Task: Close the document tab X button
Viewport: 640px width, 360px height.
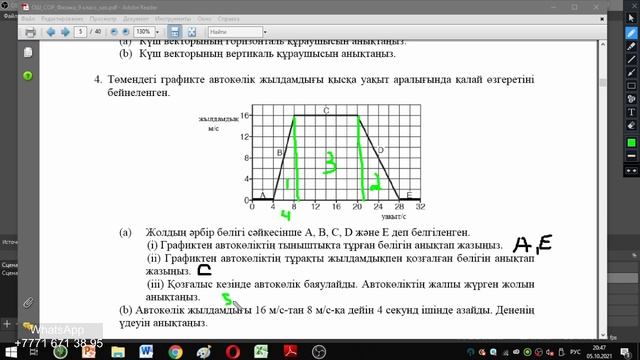Action: point(602,19)
